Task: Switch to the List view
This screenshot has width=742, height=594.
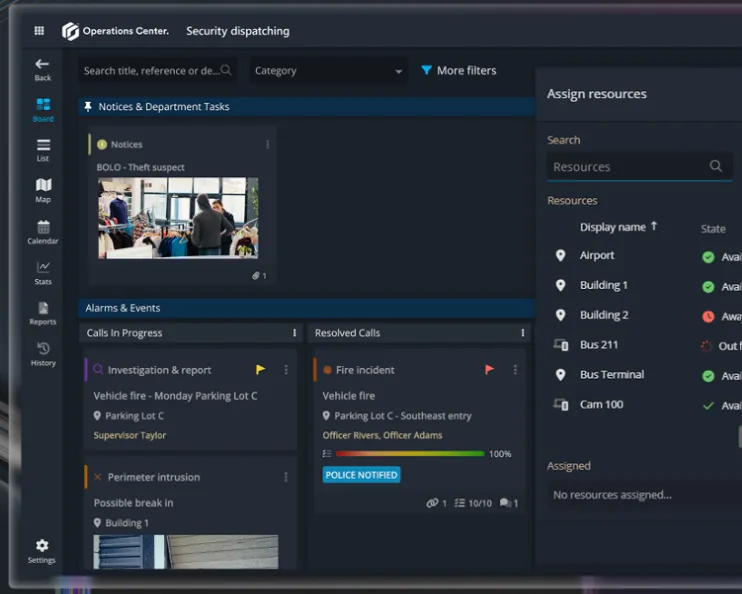Action: point(43,149)
